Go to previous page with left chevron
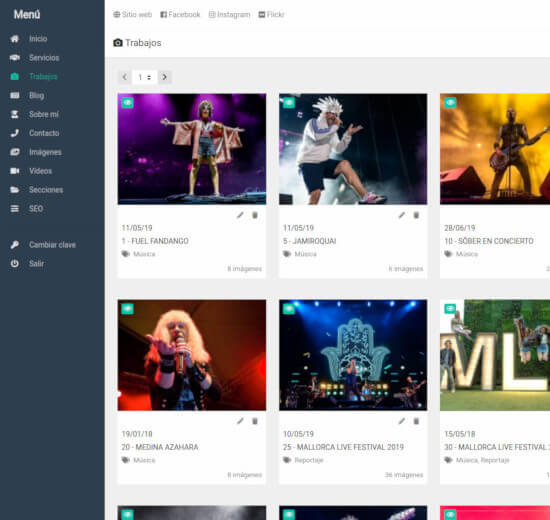550x520 pixels. pos(125,77)
